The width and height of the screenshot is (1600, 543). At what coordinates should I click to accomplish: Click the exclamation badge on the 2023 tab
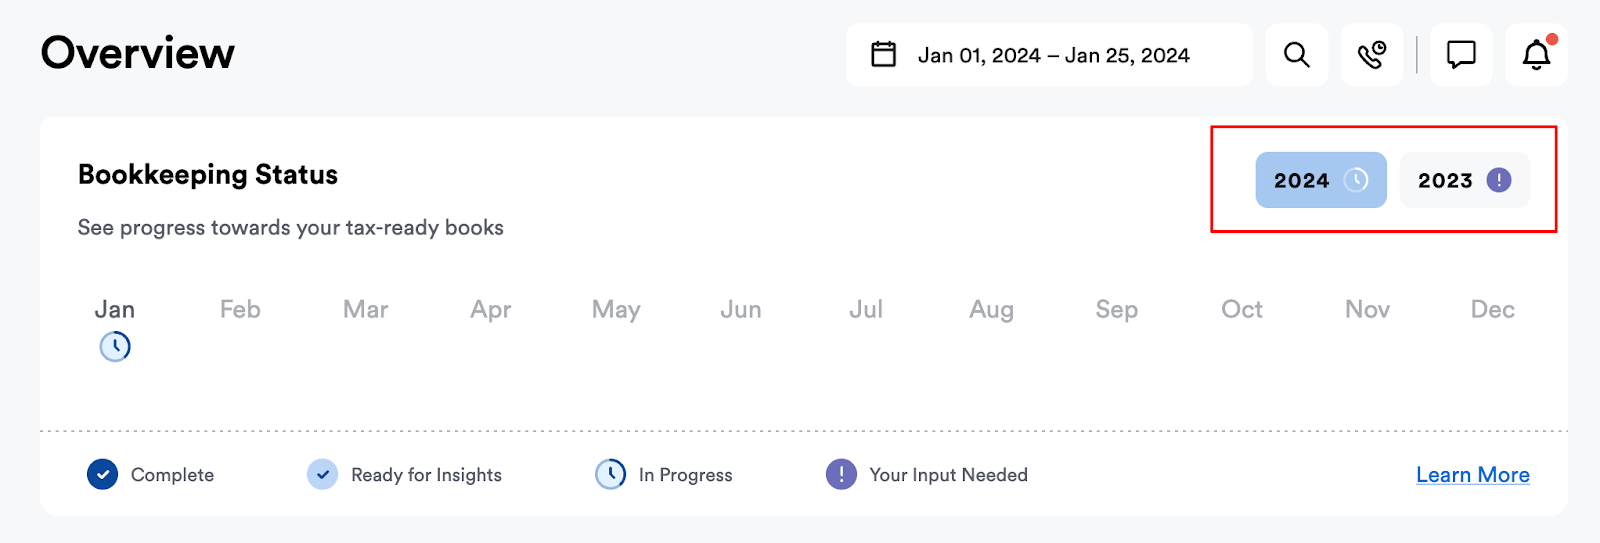[1499, 180]
